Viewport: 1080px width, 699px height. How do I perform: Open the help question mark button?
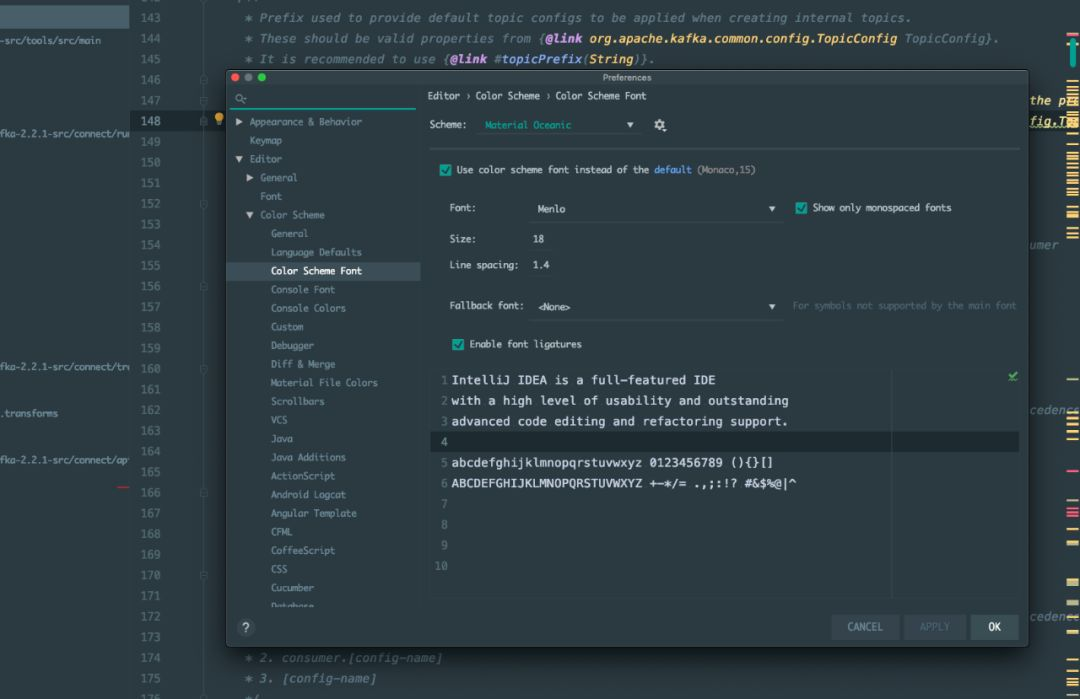(246, 627)
